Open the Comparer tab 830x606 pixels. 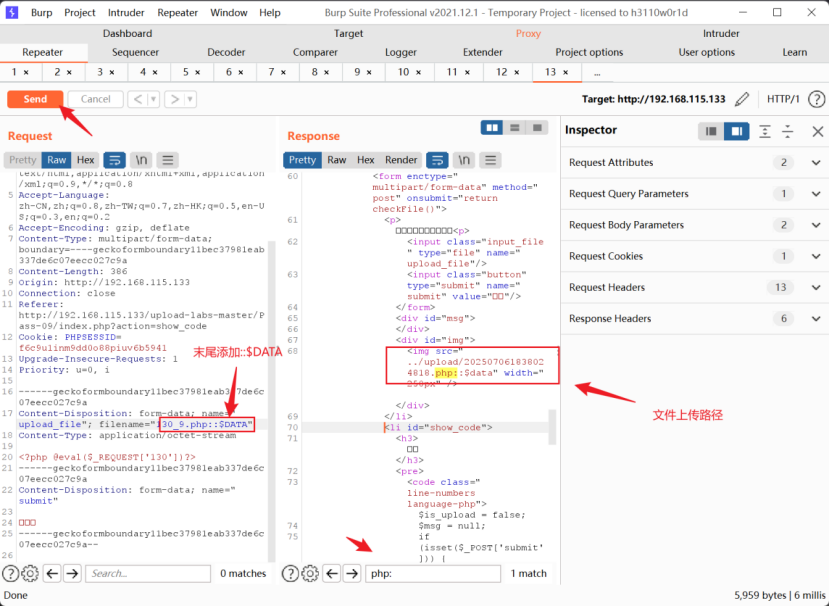315,52
